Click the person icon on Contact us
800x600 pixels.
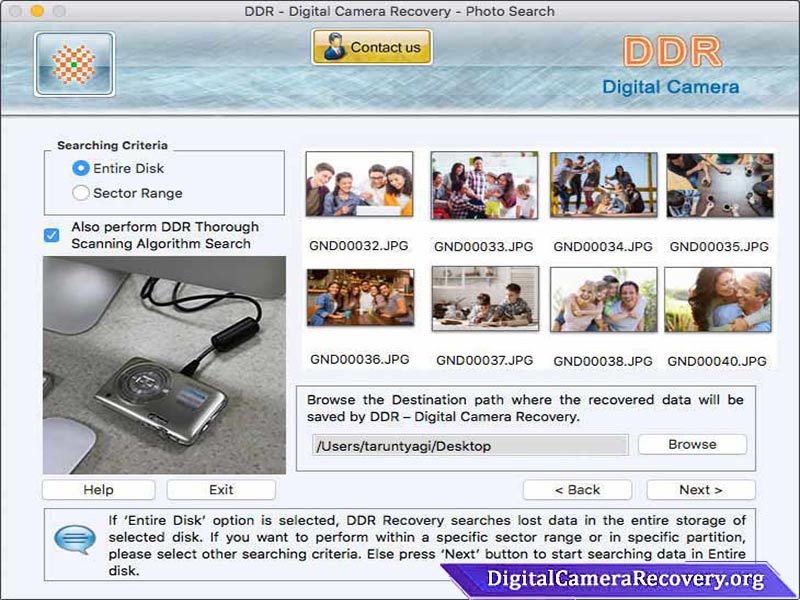coord(334,46)
